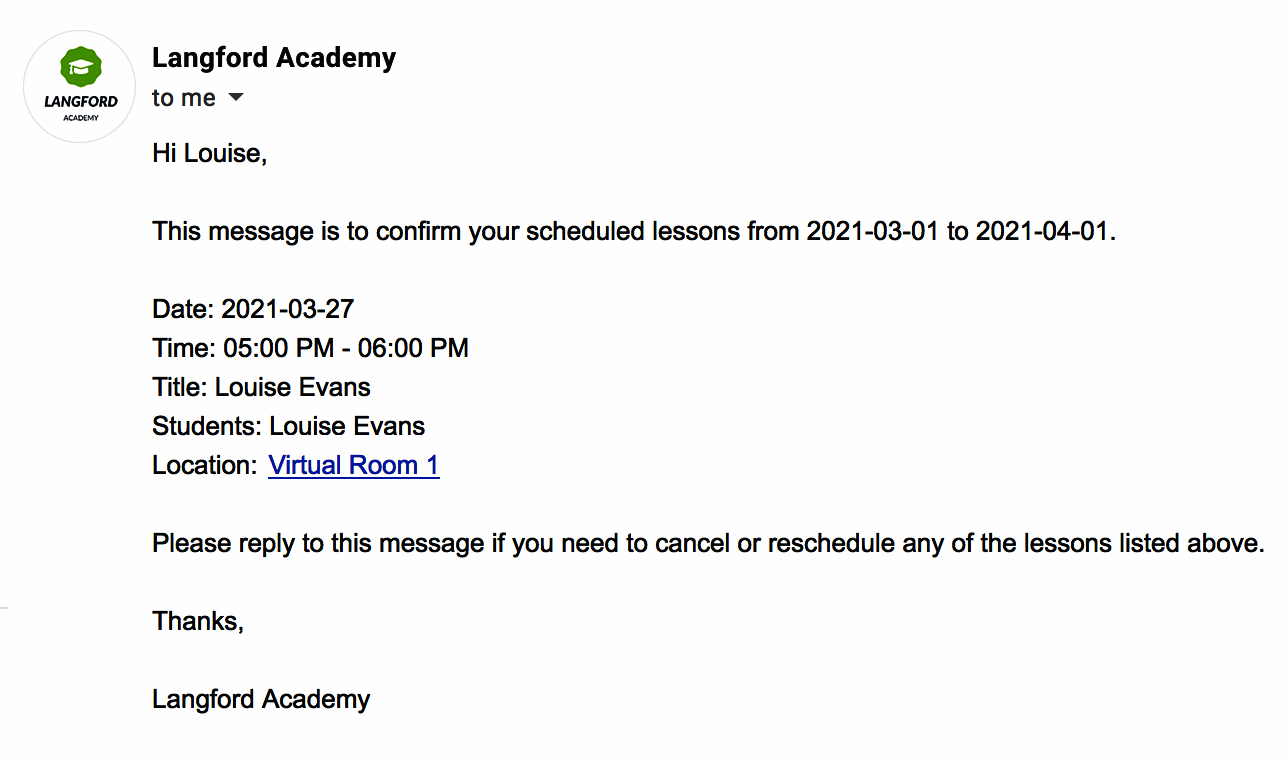This screenshot has width=1286, height=759.
Task: Click the LANGFORD wordmark inside the avatar
Action: 80,101
